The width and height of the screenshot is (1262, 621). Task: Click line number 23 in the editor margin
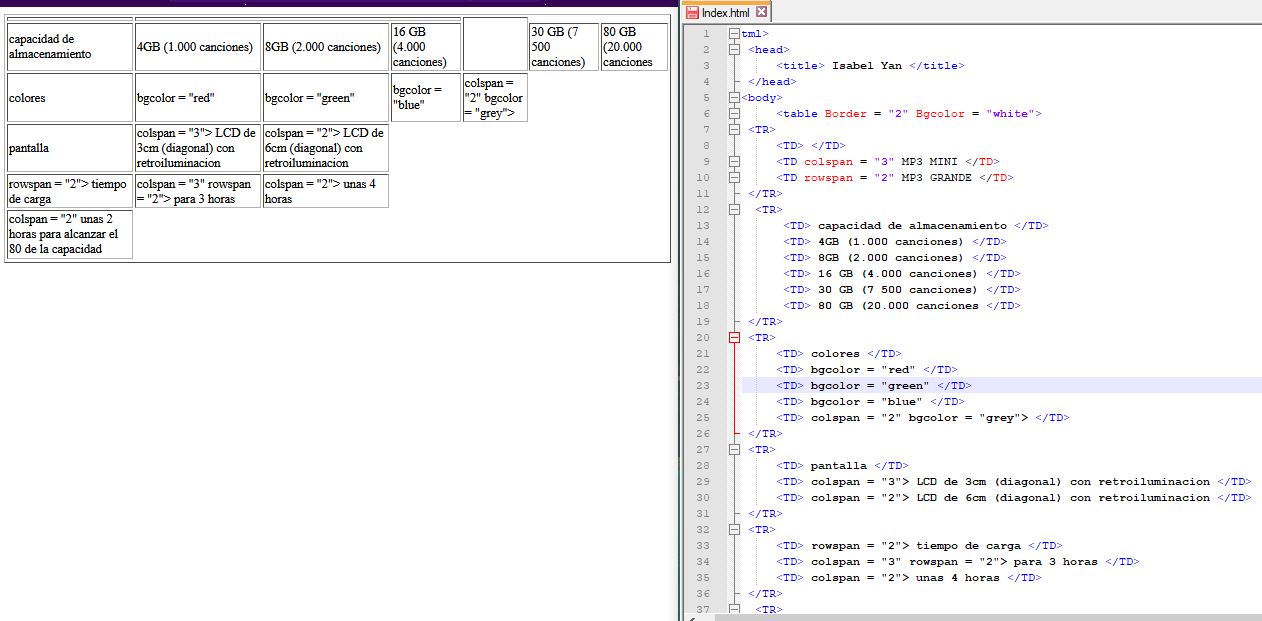(703, 385)
